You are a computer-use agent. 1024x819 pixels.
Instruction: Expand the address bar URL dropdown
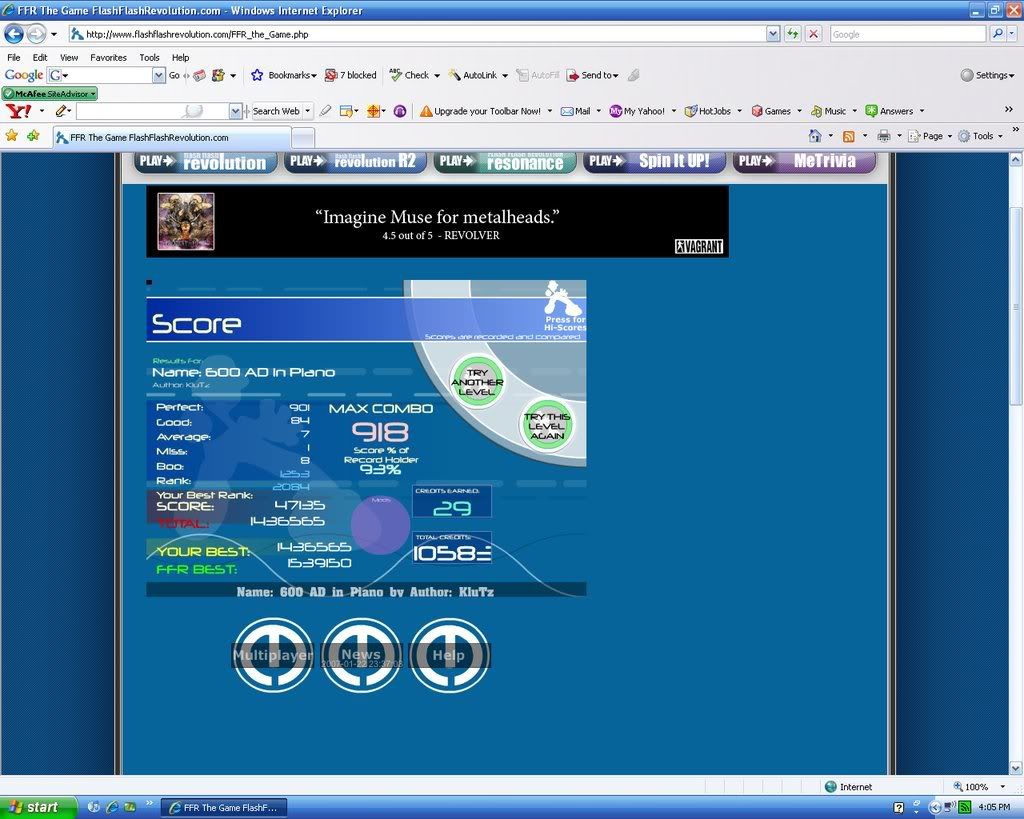point(773,34)
